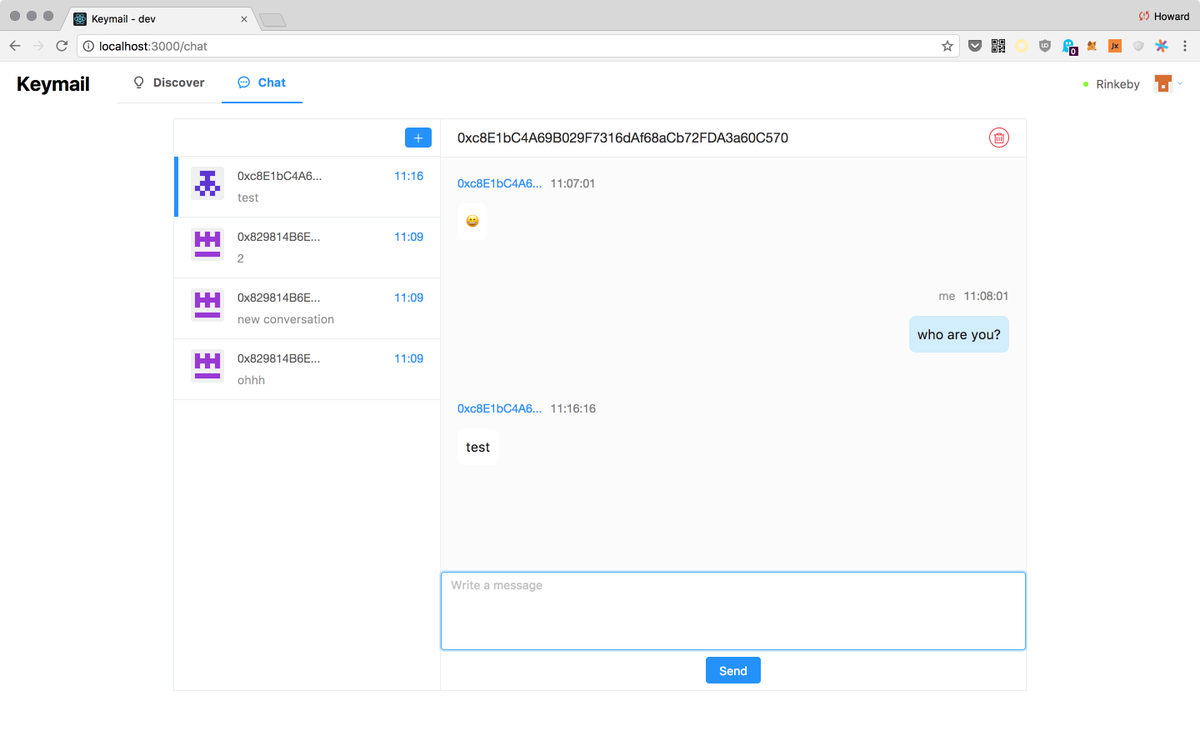Go back using the browser back arrow
1200x731 pixels.
pyautogui.click(x=15, y=46)
